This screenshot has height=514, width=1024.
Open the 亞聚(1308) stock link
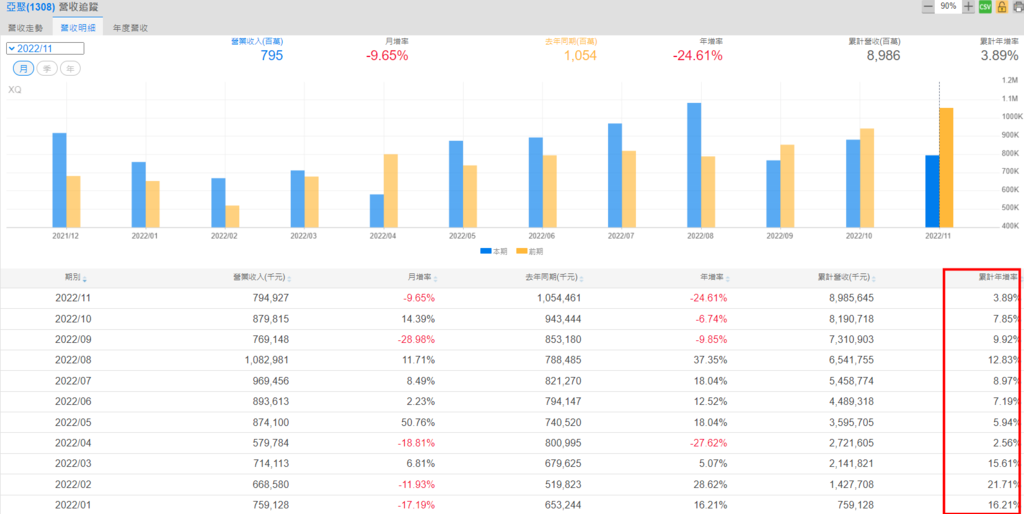[x=31, y=7]
